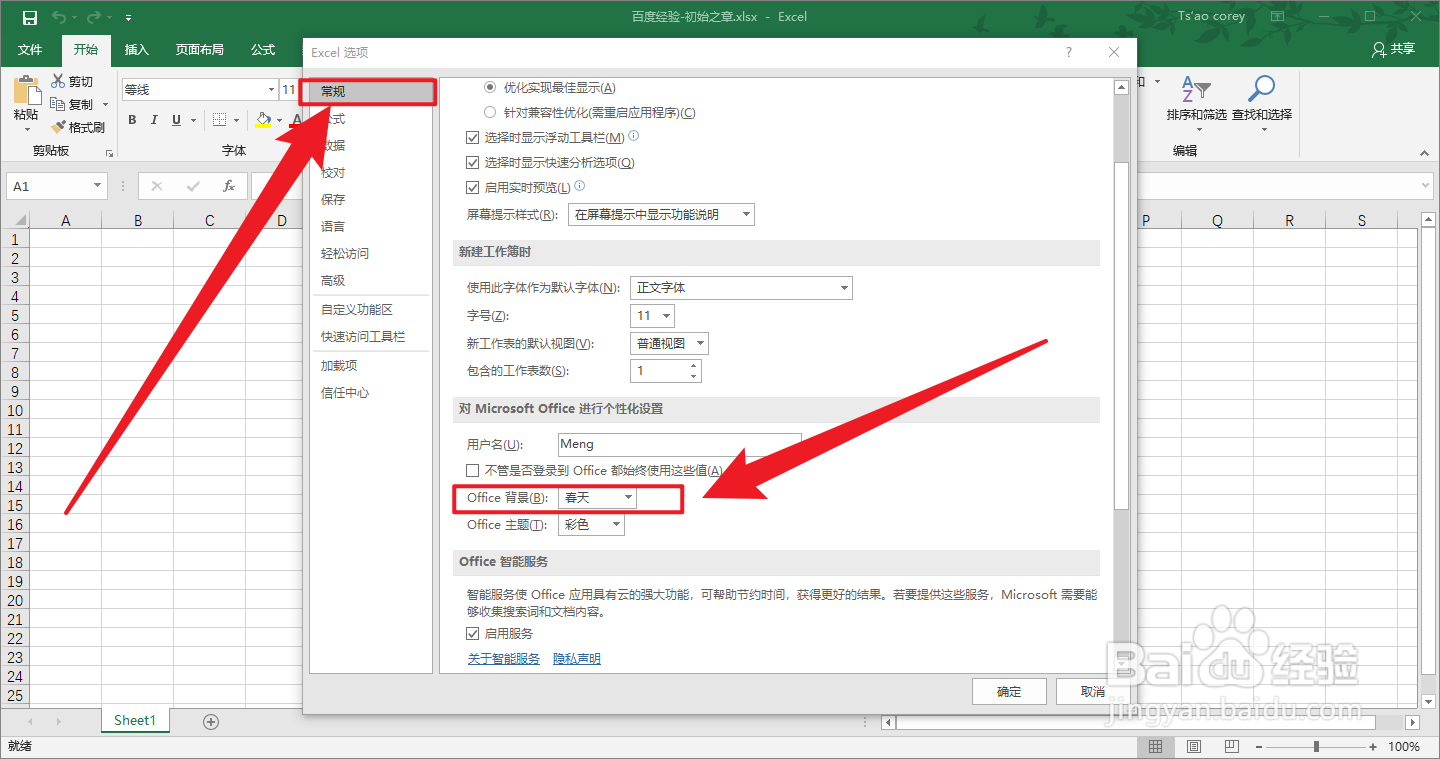Click the Undo arrow icon
Viewport: 1440px width, 759px height.
[59, 17]
